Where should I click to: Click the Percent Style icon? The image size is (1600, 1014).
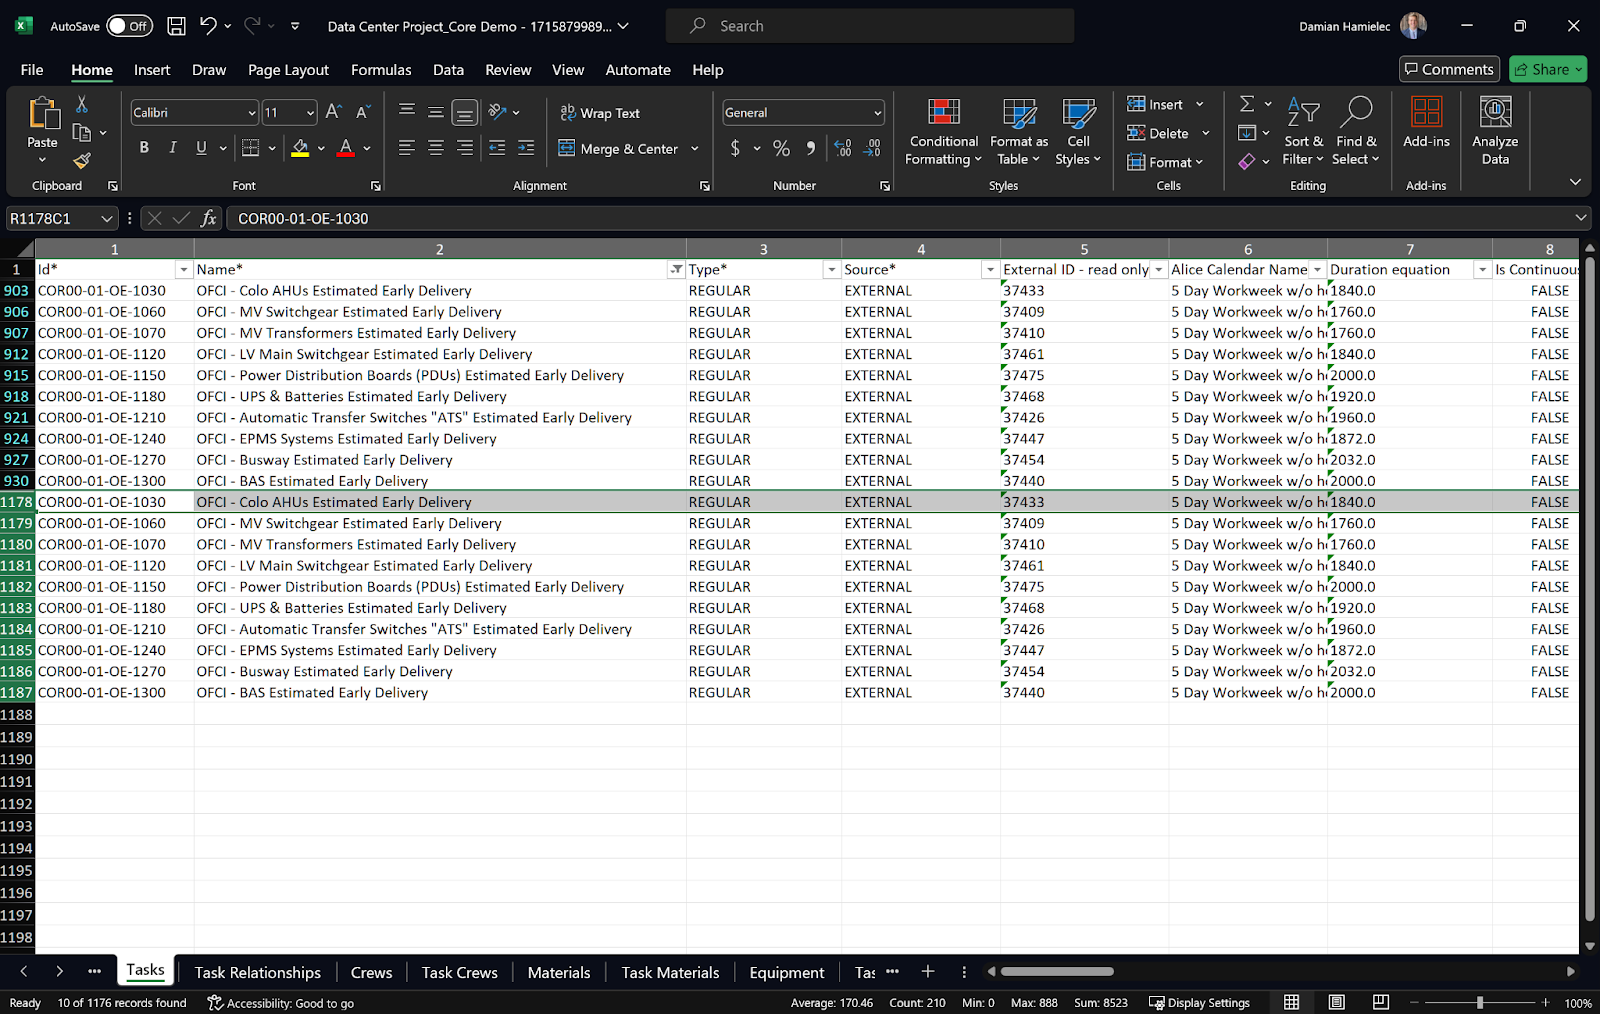(782, 148)
